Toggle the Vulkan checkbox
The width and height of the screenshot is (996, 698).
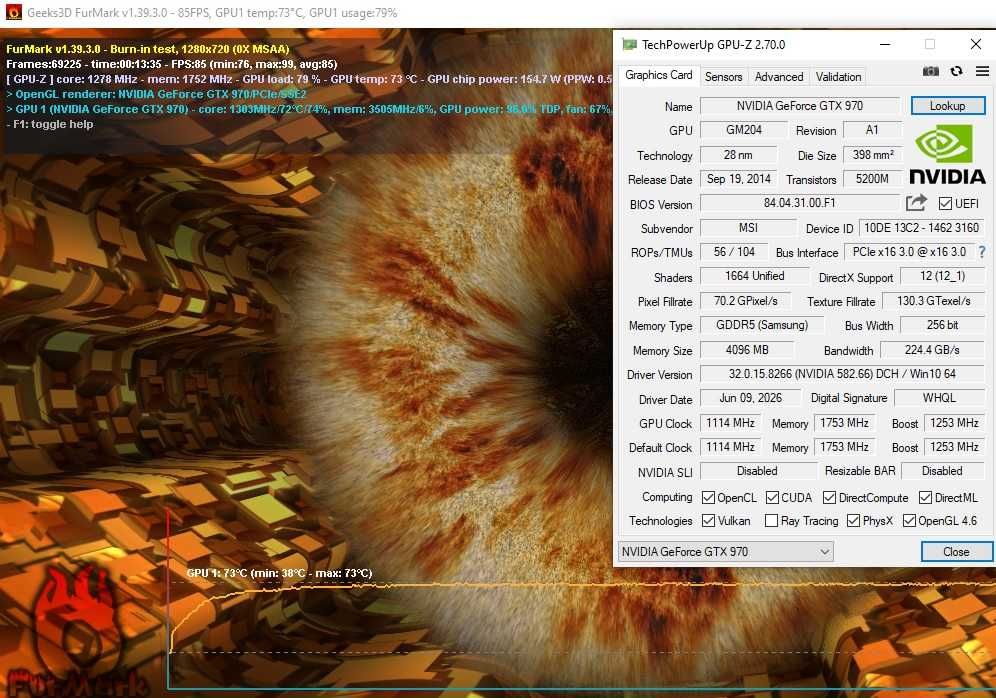pyautogui.click(x=708, y=521)
